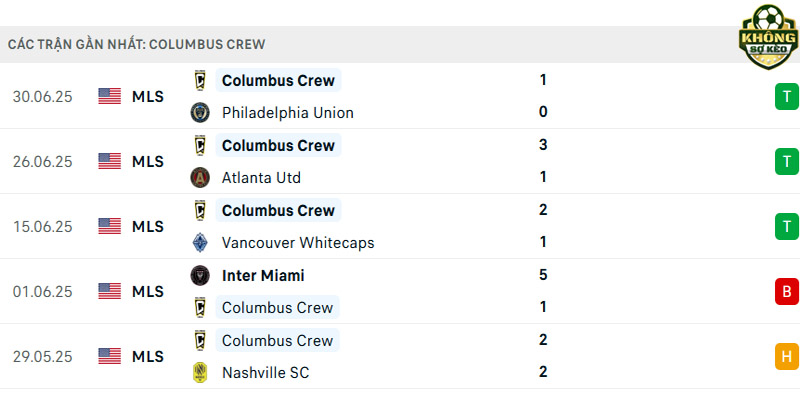
Task: Click the Atlanta Utd team name
Action: [261, 178]
